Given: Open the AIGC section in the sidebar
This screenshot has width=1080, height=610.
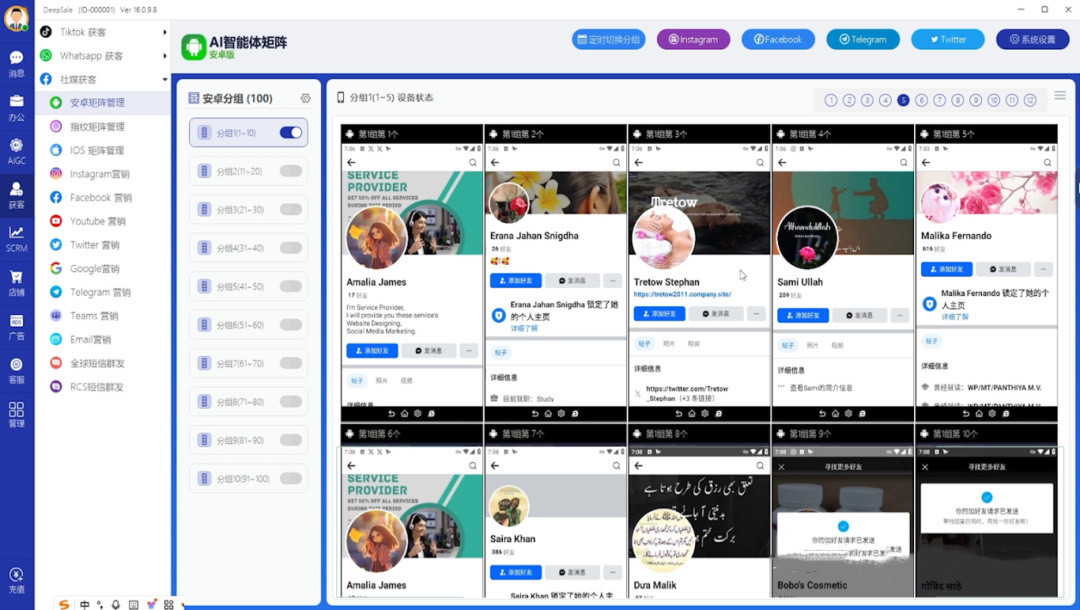Looking at the screenshot, I should click(x=16, y=150).
